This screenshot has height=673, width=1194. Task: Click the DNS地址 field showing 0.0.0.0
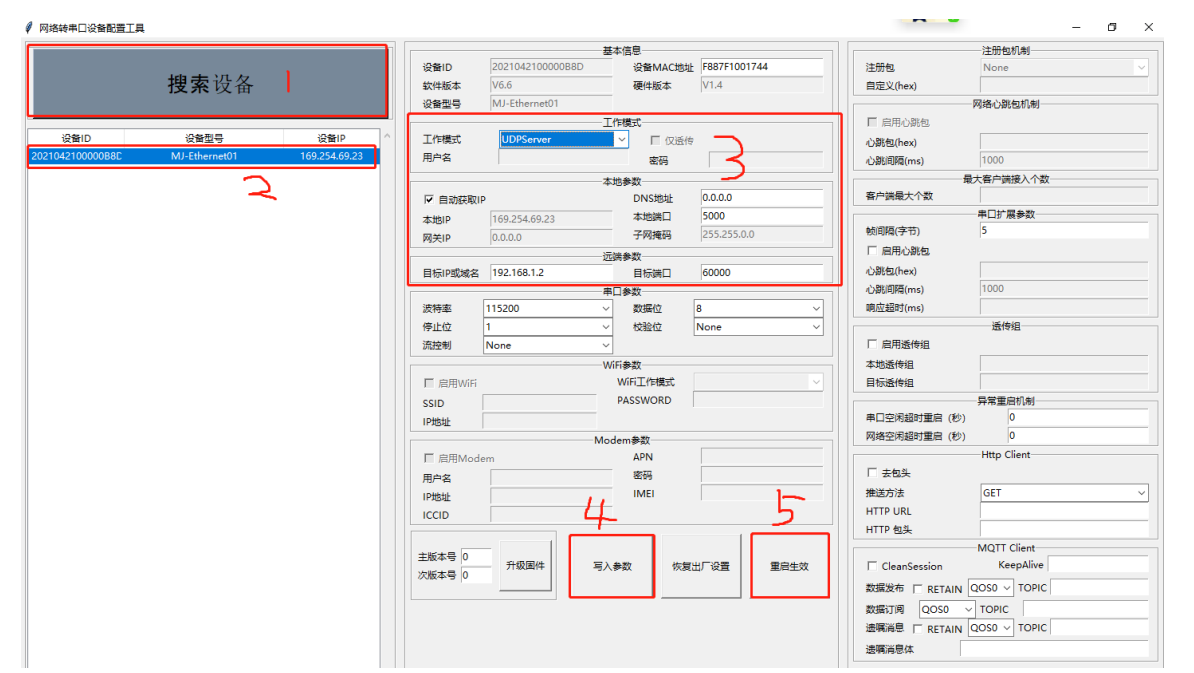pyautogui.click(x=761, y=198)
